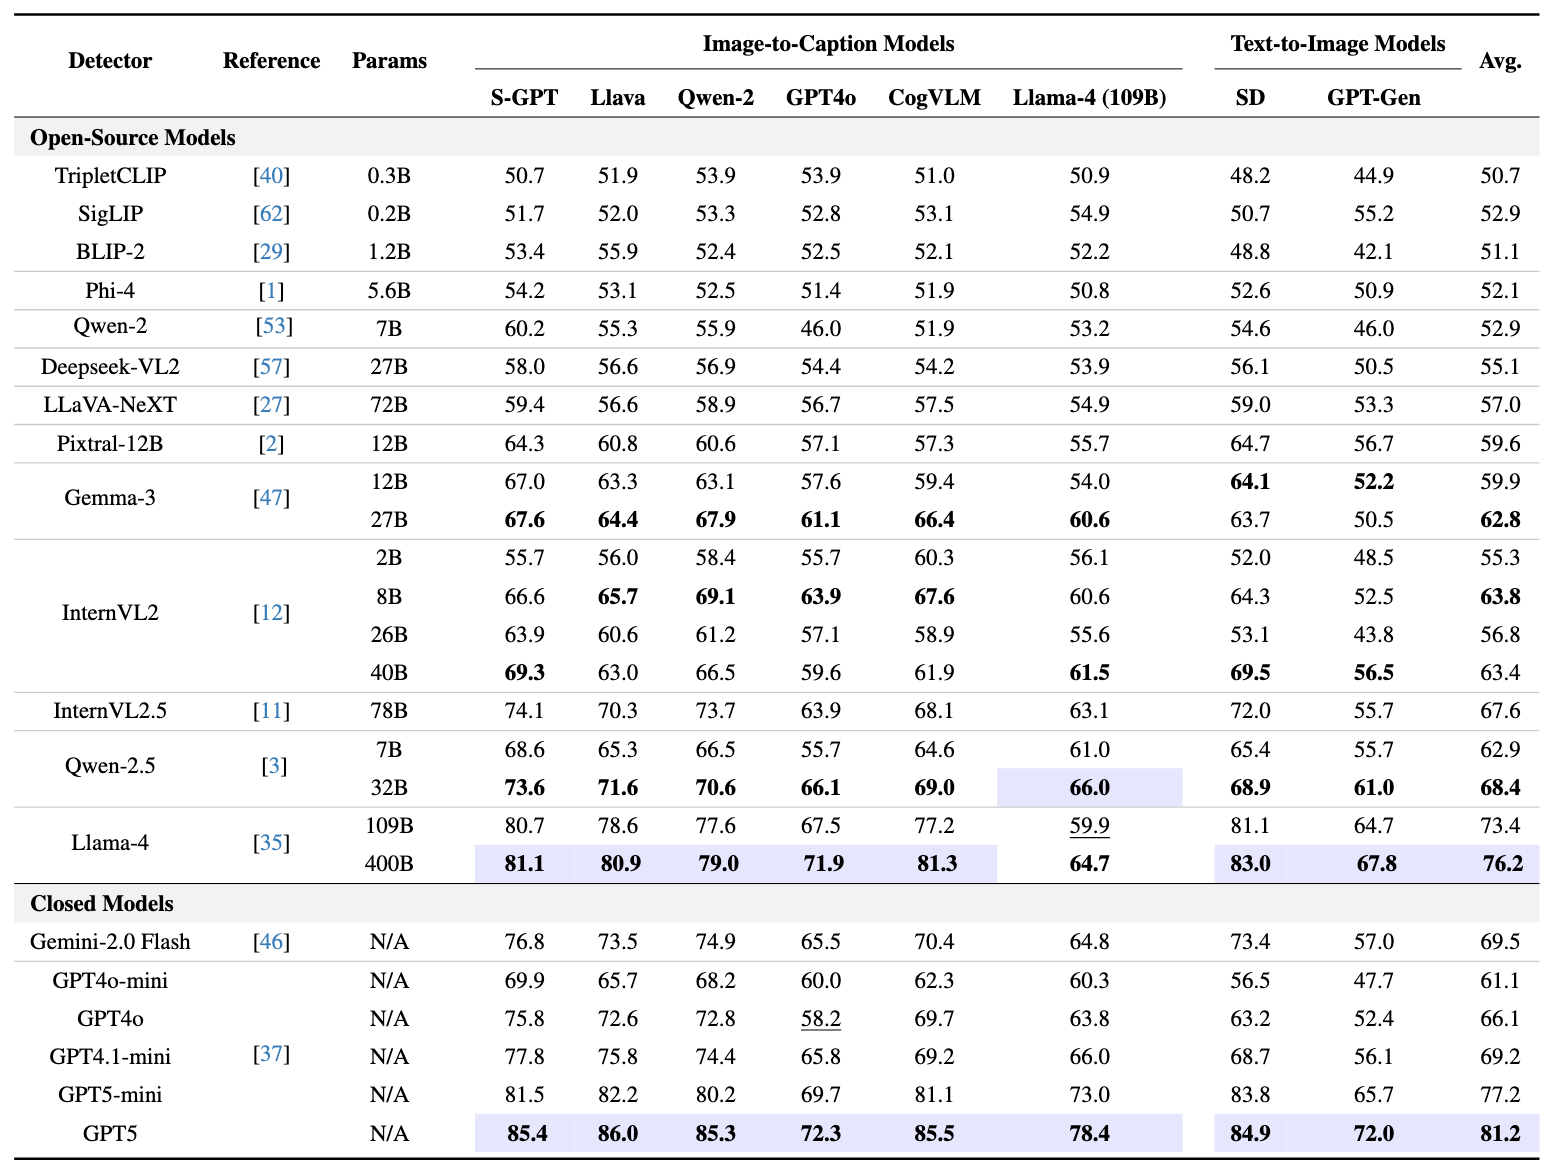Image resolution: width=1562 pixels, height=1172 pixels.
Task: Open citation 46 for Gemini-2.0 Flash
Action: pos(271,942)
